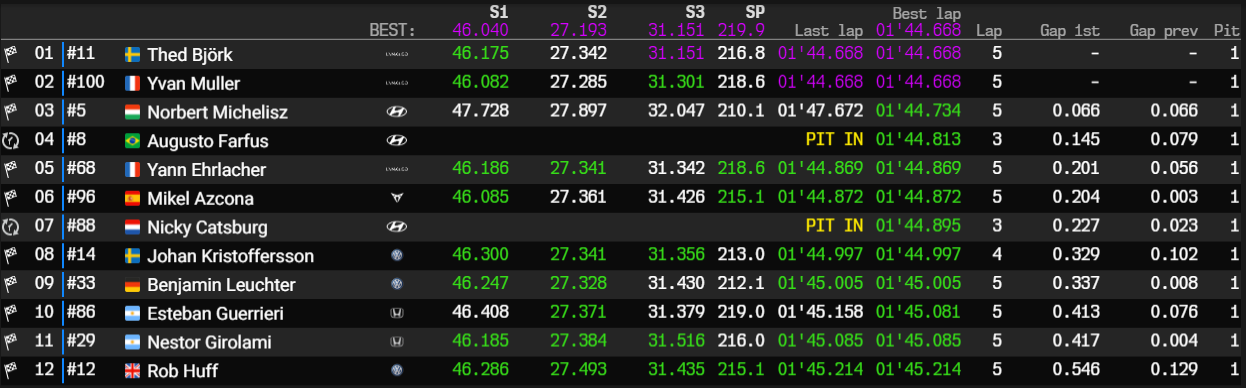Click Nestor Girolami's S3 time 31.516
Viewport: 1246px width, 388px height.
tap(676, 342)
